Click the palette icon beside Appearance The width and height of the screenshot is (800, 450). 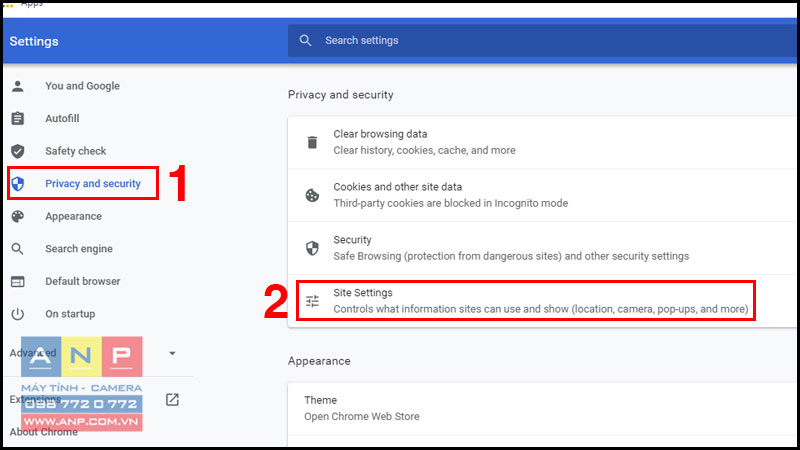pyautogui.click(x=18, y=216)
